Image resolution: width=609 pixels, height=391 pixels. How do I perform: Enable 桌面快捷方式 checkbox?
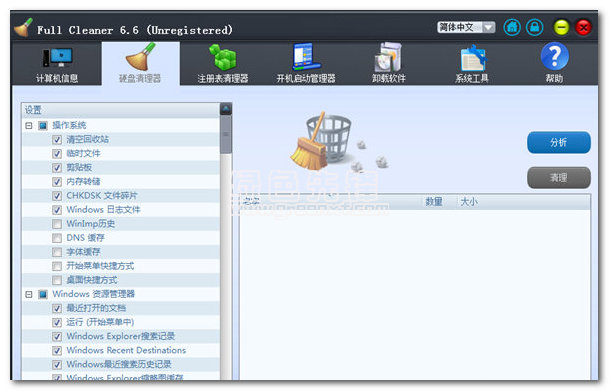(x=57, y=280)
